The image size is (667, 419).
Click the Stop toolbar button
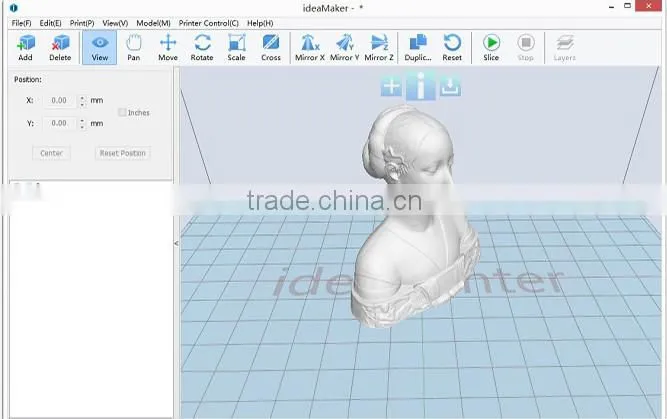[x=526, y=47]
